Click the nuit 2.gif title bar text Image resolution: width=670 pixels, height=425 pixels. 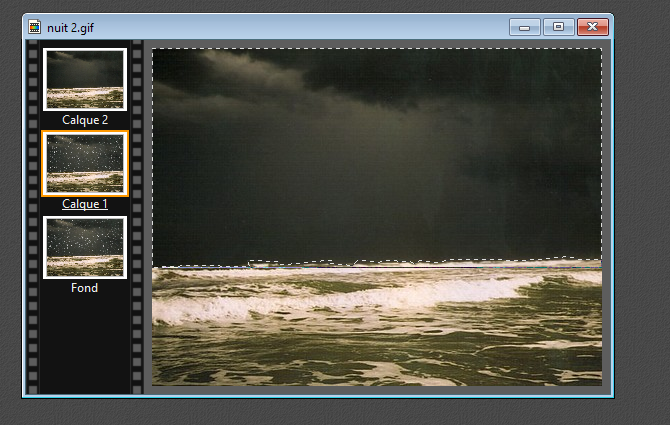pos(75,27)
